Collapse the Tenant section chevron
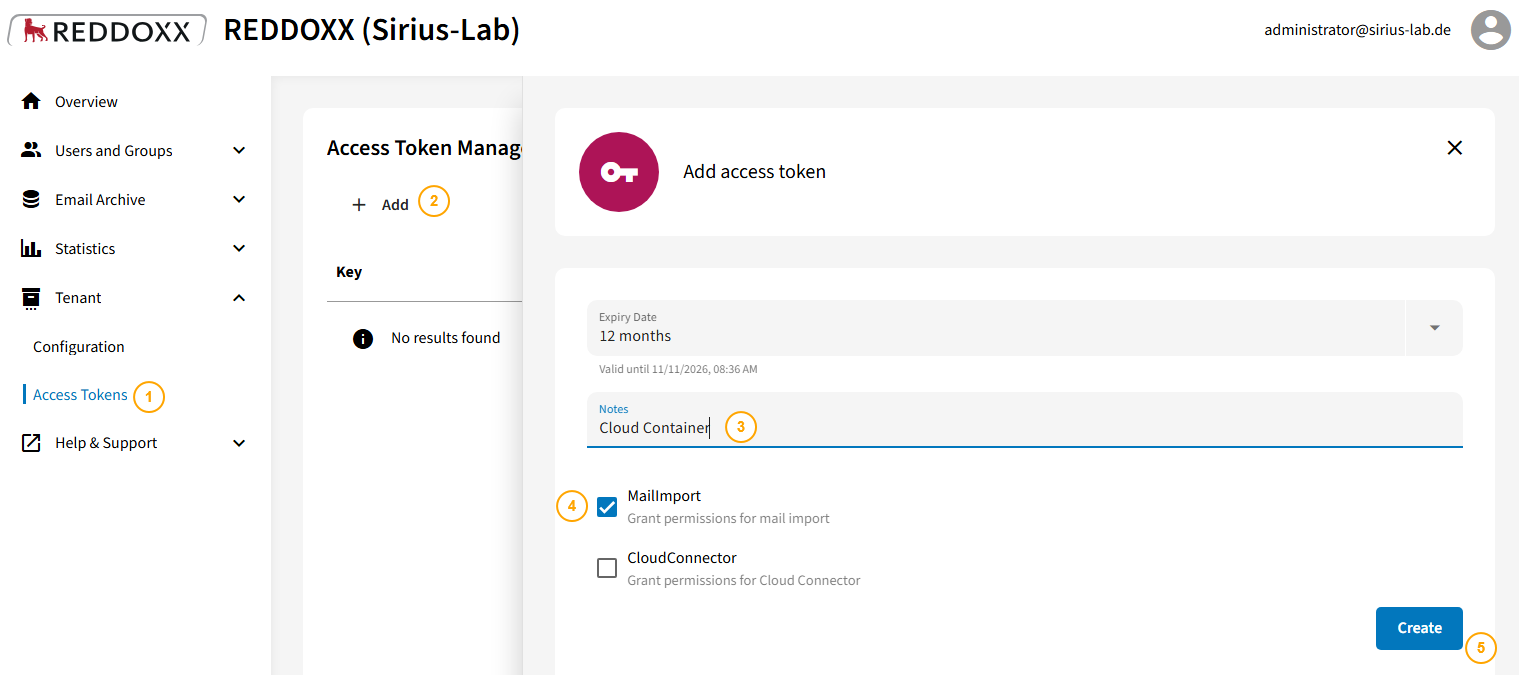 pyautogui.click(x=239, y=297)
